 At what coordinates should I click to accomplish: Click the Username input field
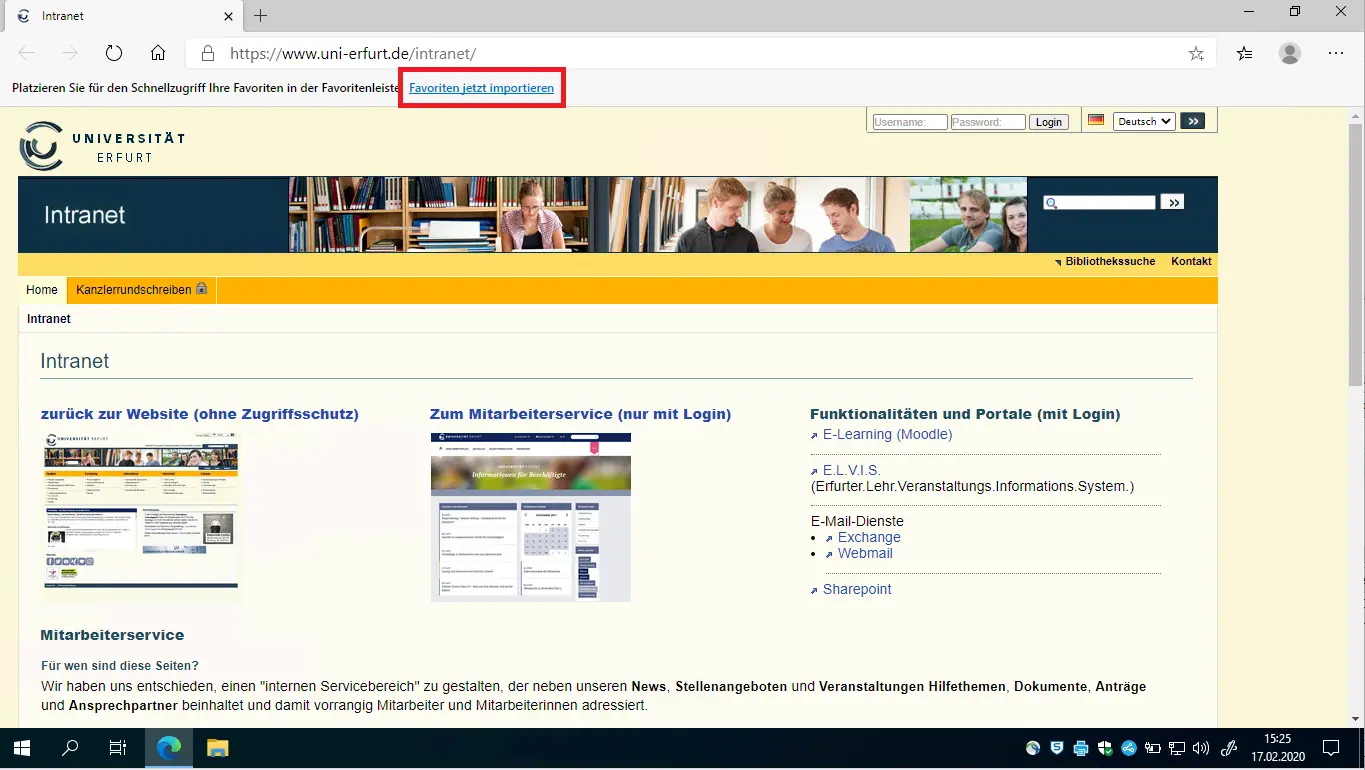[909, 122]
